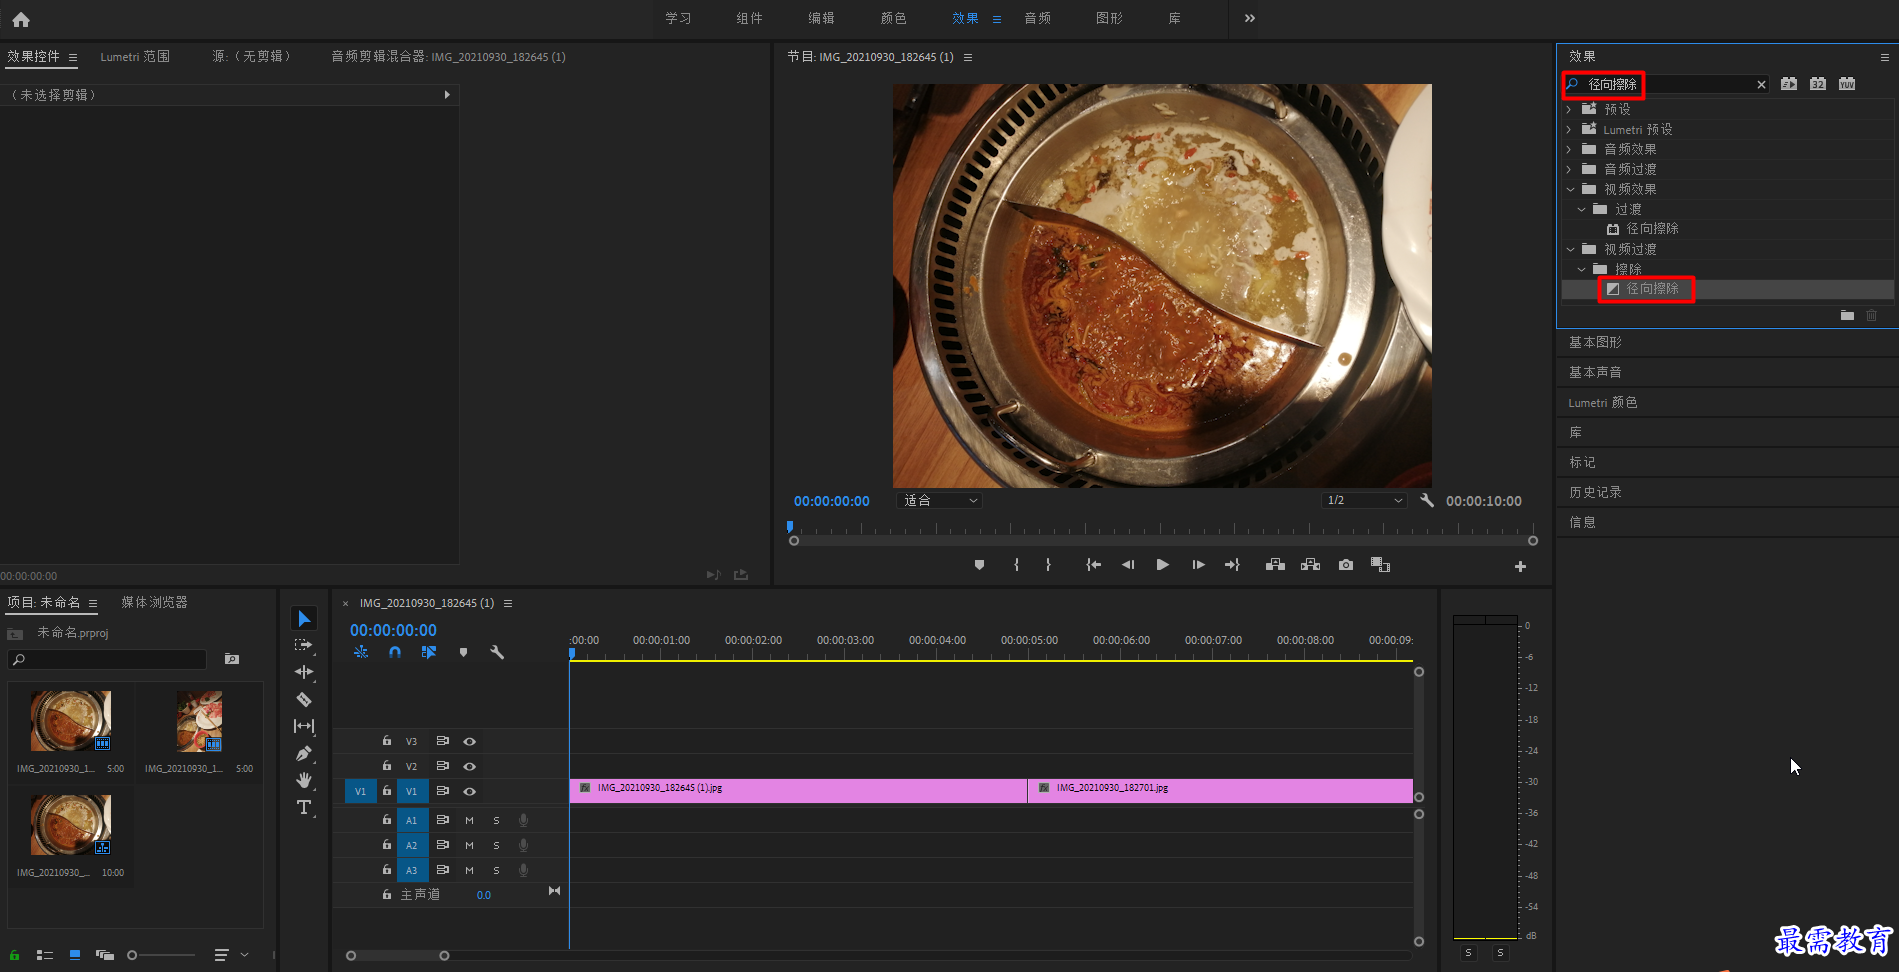Open the 基本声音 panel
The height and width of the screenshot is (972, 1899).
click(x=1595, y=372)
